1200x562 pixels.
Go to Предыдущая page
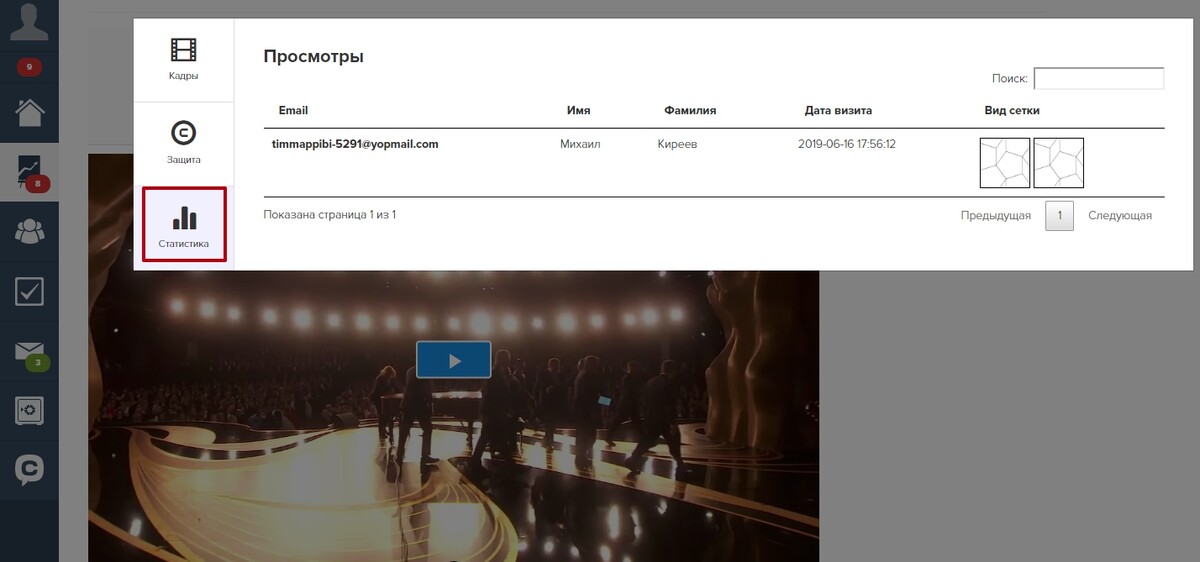click(996, 215)
